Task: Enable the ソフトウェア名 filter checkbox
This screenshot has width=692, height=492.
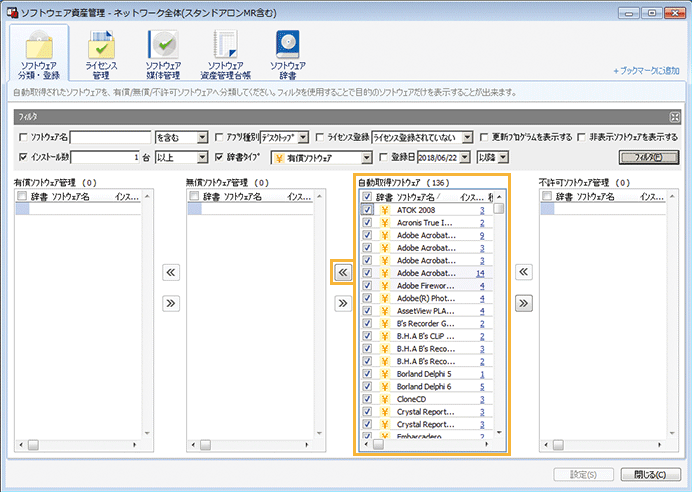Action: coord(23,137)
